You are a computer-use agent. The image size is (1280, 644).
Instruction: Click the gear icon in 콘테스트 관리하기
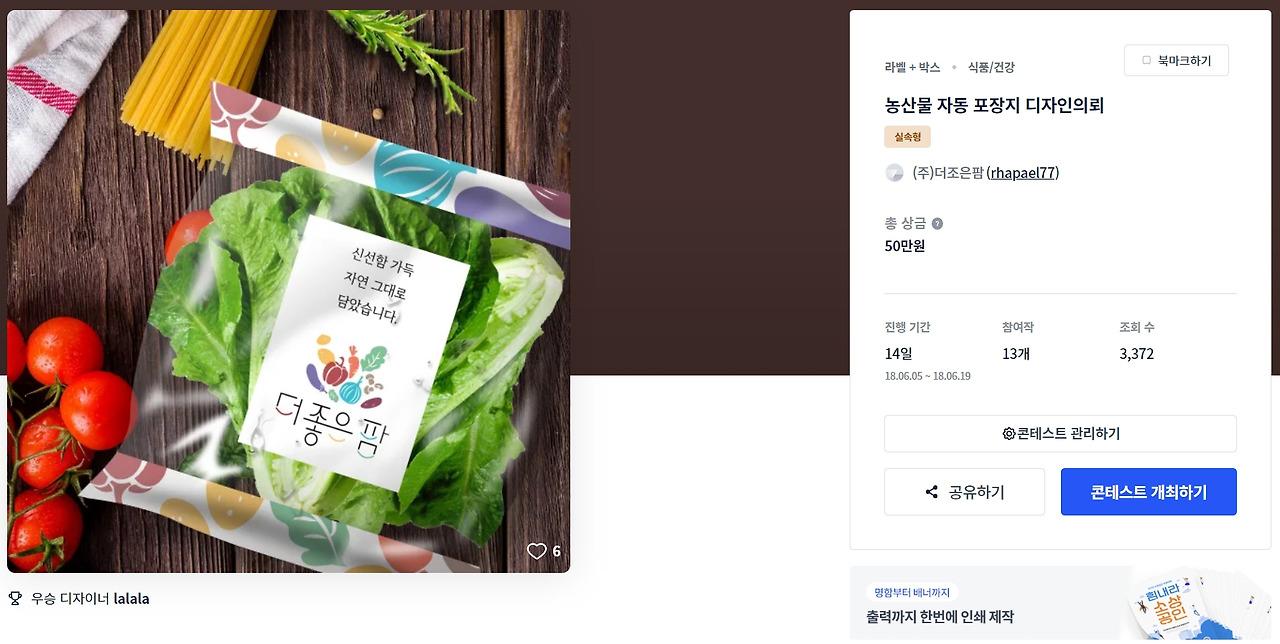pyautogui.click(x=1009, y=434)
